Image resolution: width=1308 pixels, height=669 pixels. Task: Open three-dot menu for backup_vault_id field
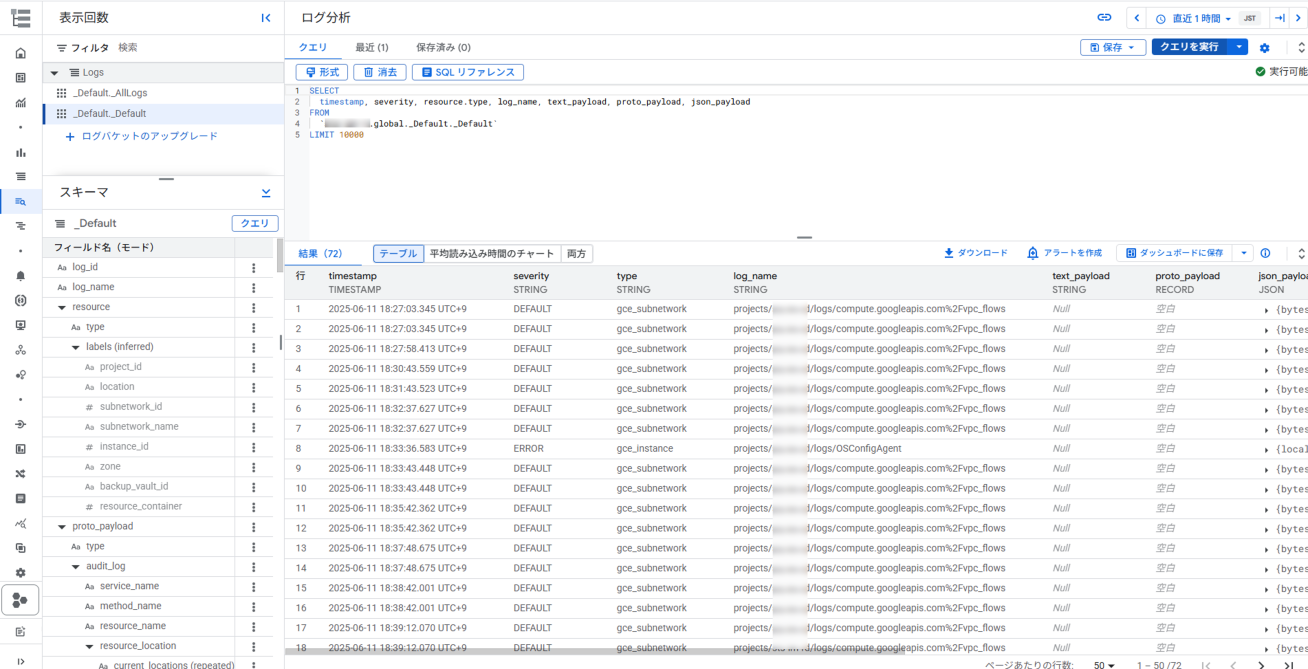[x=253, y=487]
